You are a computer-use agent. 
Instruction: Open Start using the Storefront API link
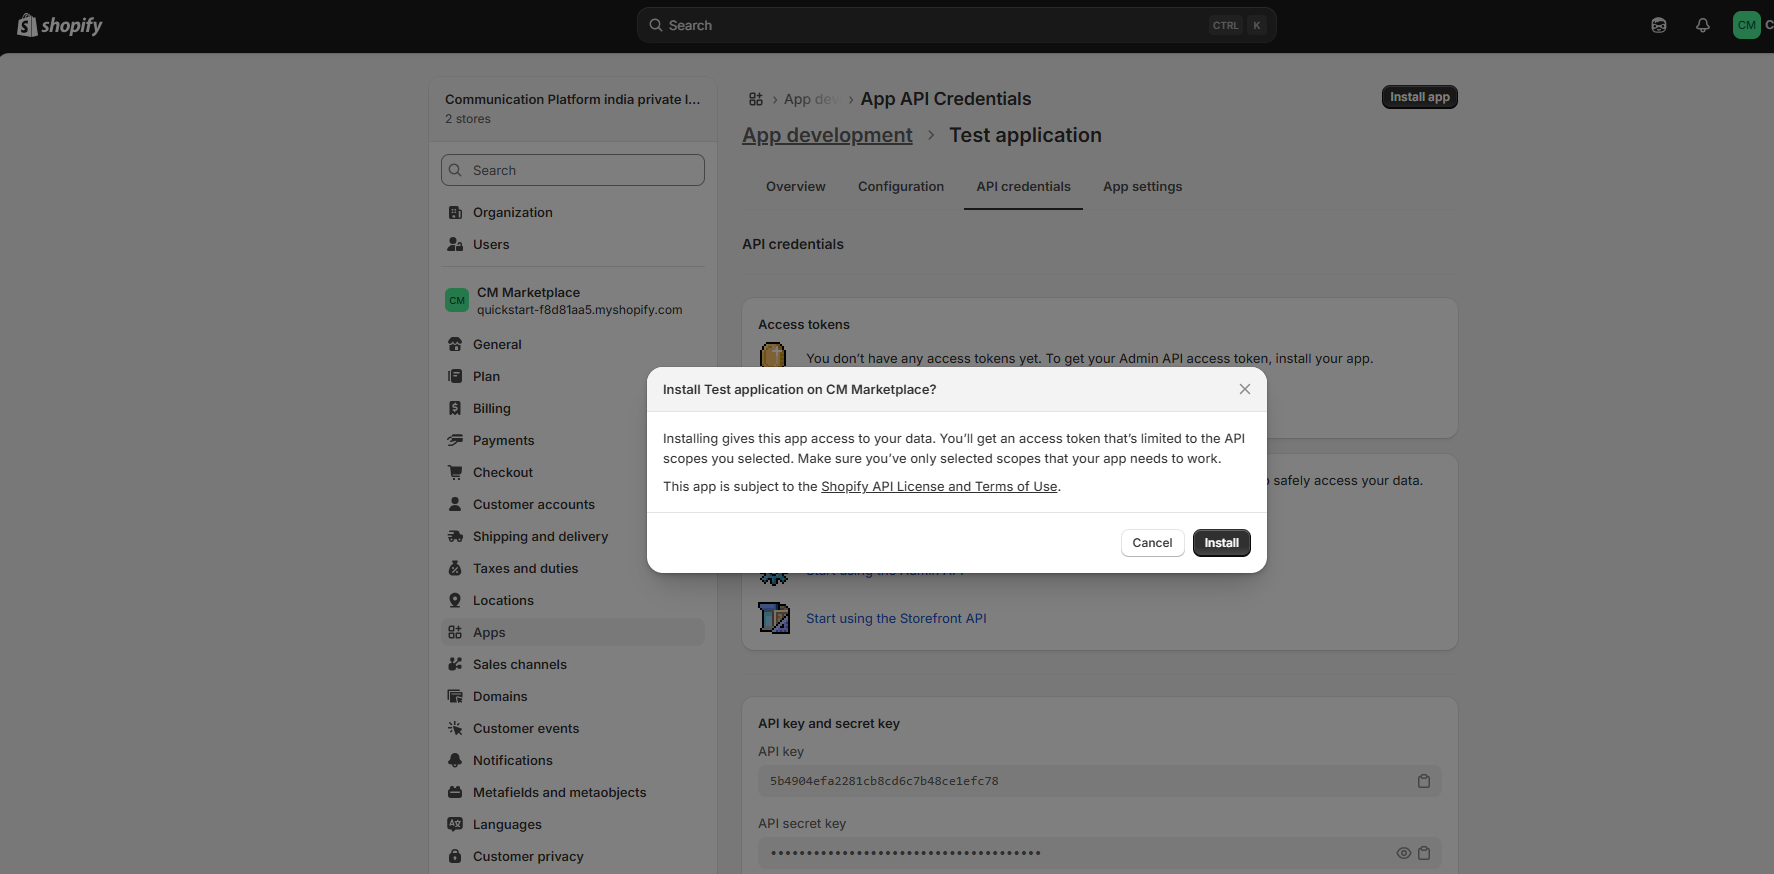[x=896, y=619]
